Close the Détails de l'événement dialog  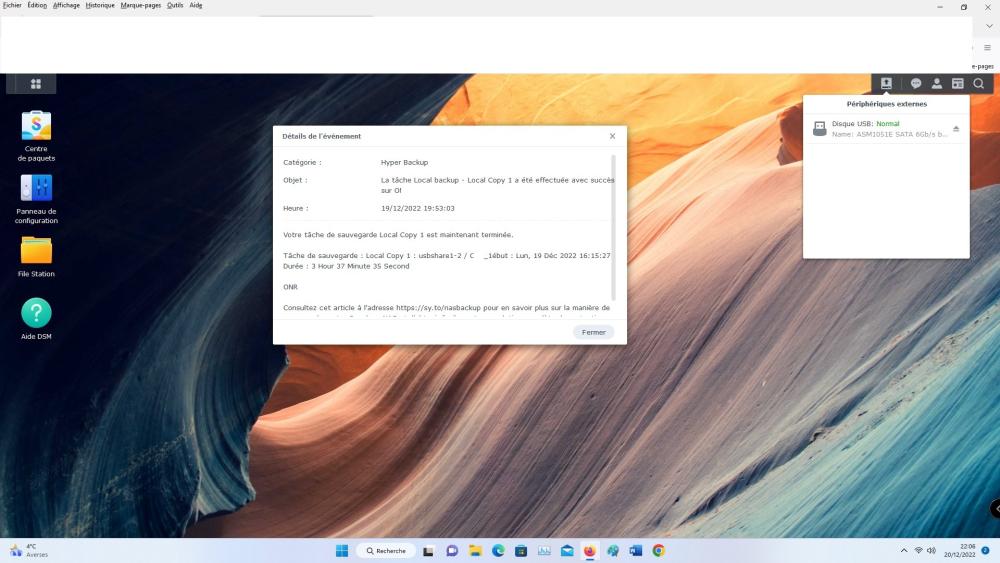click(613, 136)
